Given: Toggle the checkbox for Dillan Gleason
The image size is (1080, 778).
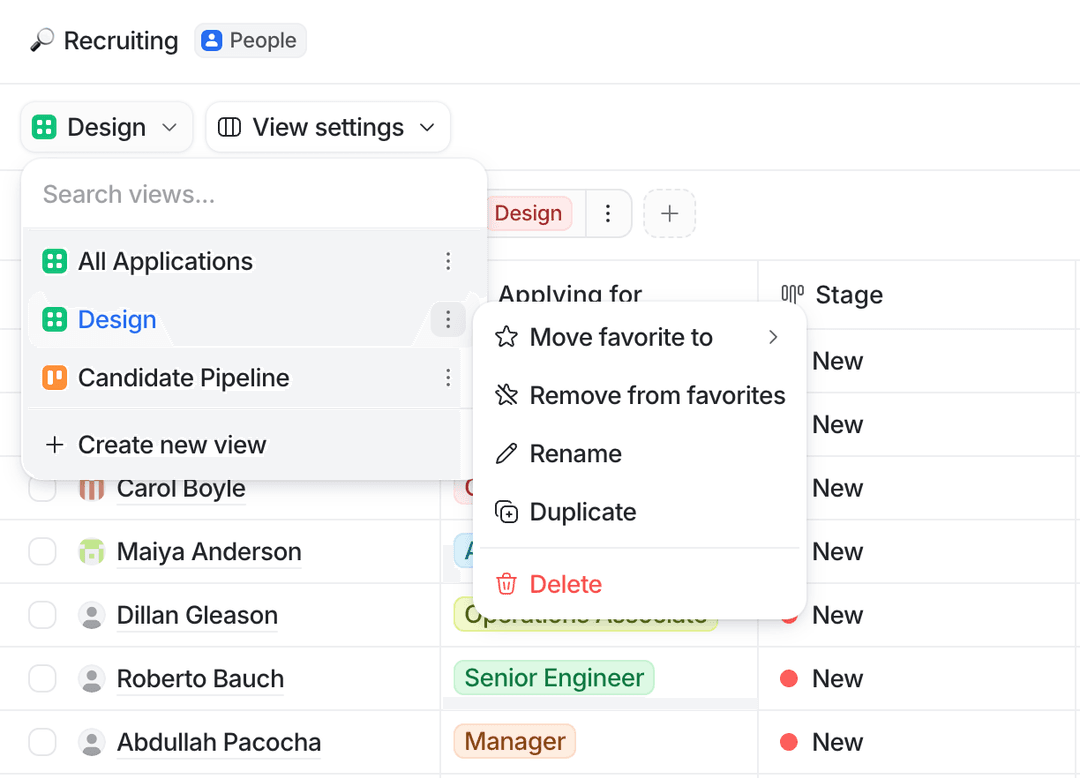Looking at the screenshot, I should click(x=42, y=615).
